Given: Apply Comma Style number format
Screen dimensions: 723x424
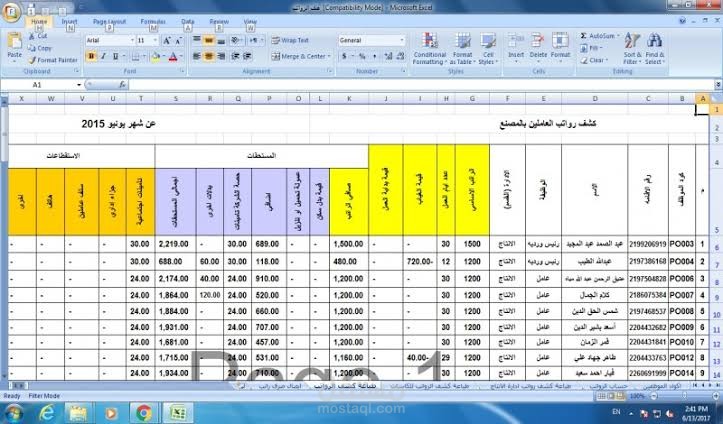Looking at the screenshot, I should (374, 56).
